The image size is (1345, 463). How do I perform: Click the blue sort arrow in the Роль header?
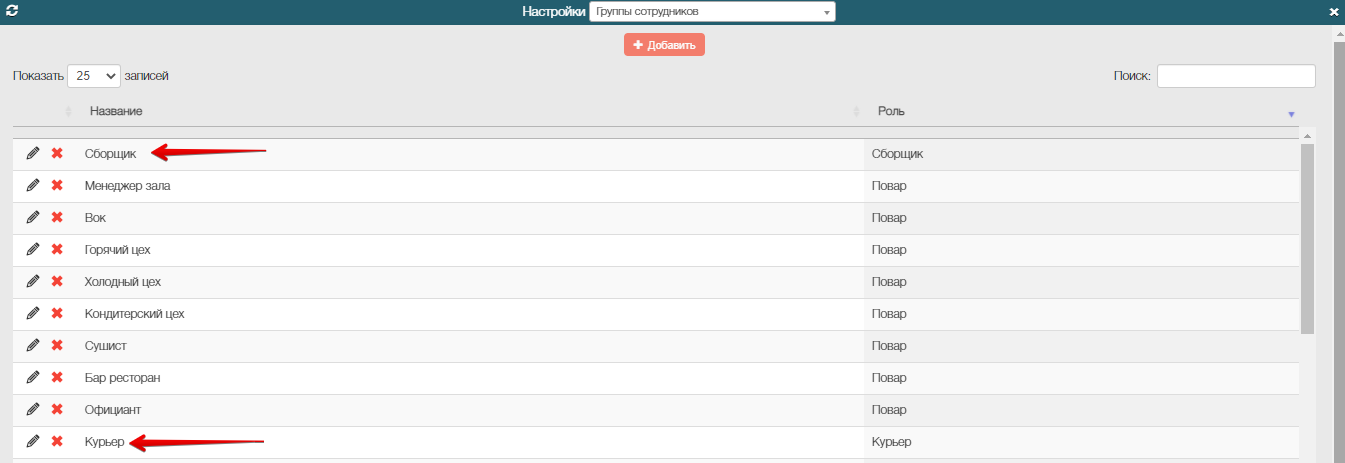(1291, 114)
